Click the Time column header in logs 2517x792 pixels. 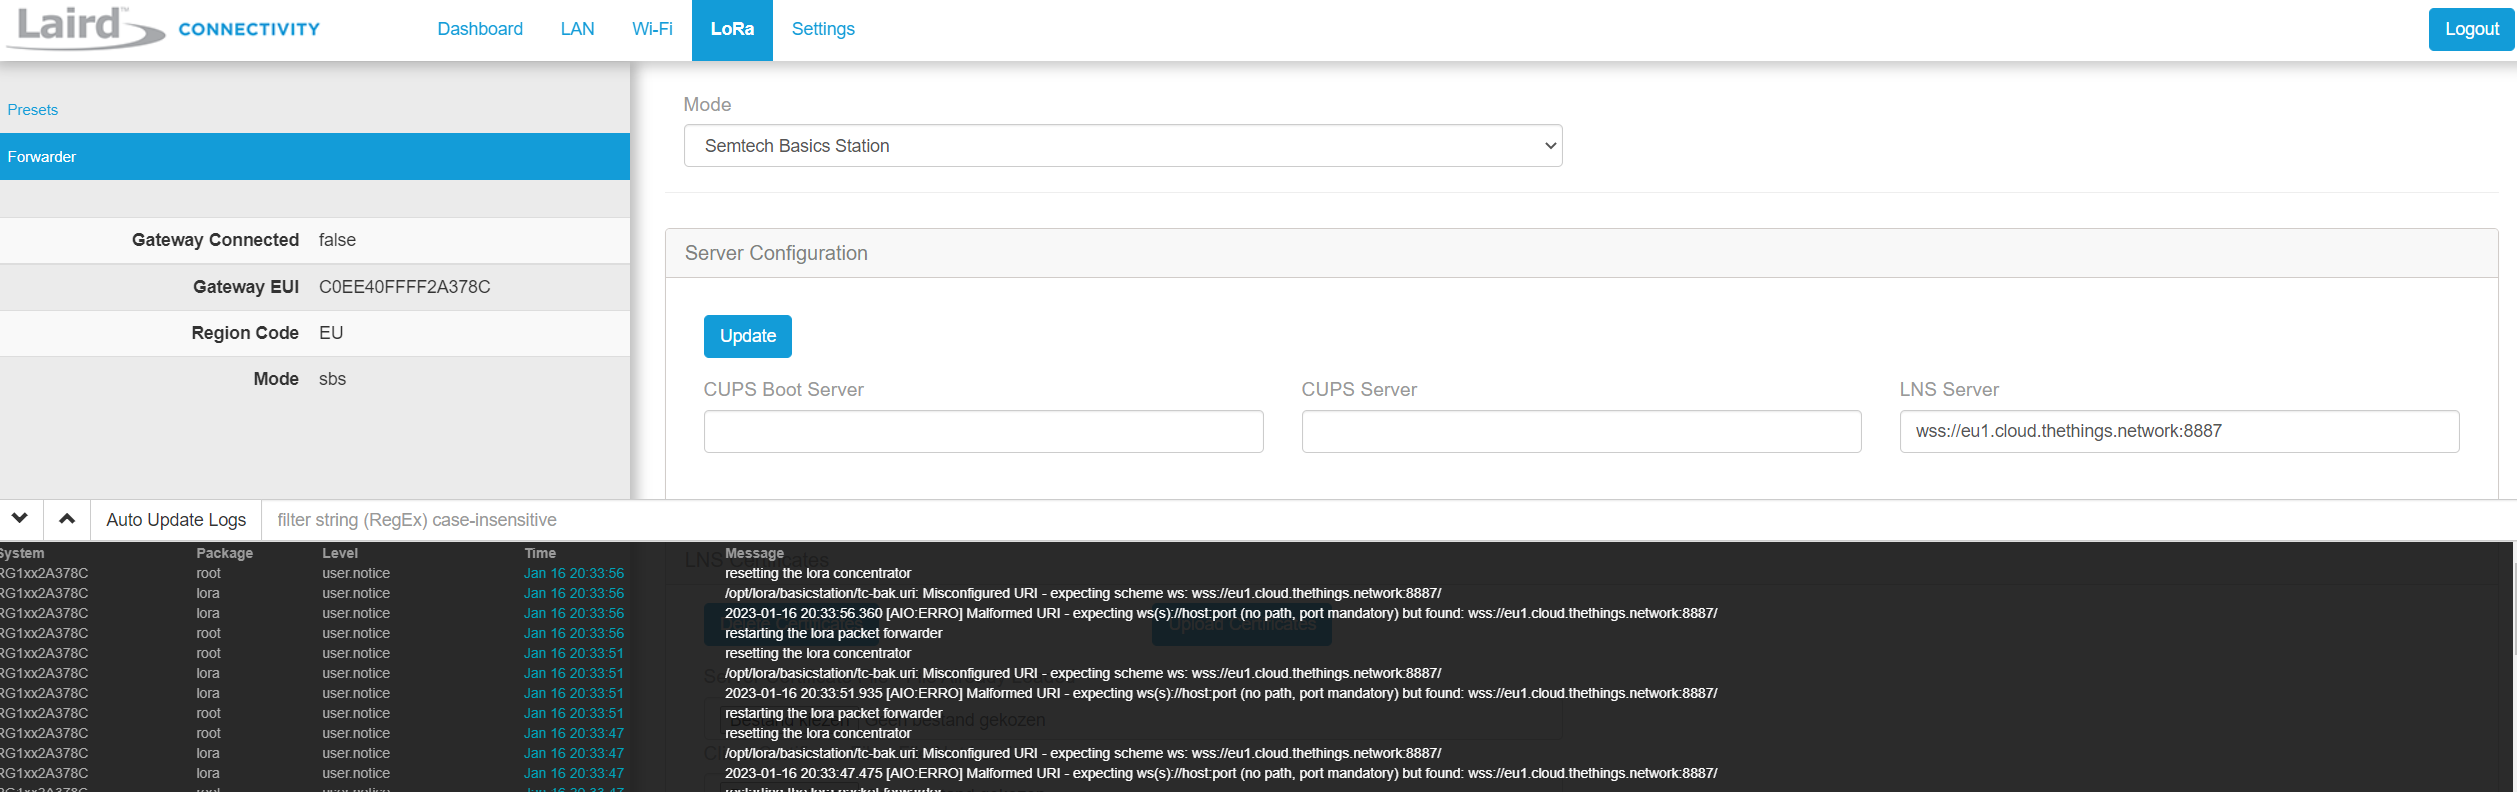click(540, 553)
